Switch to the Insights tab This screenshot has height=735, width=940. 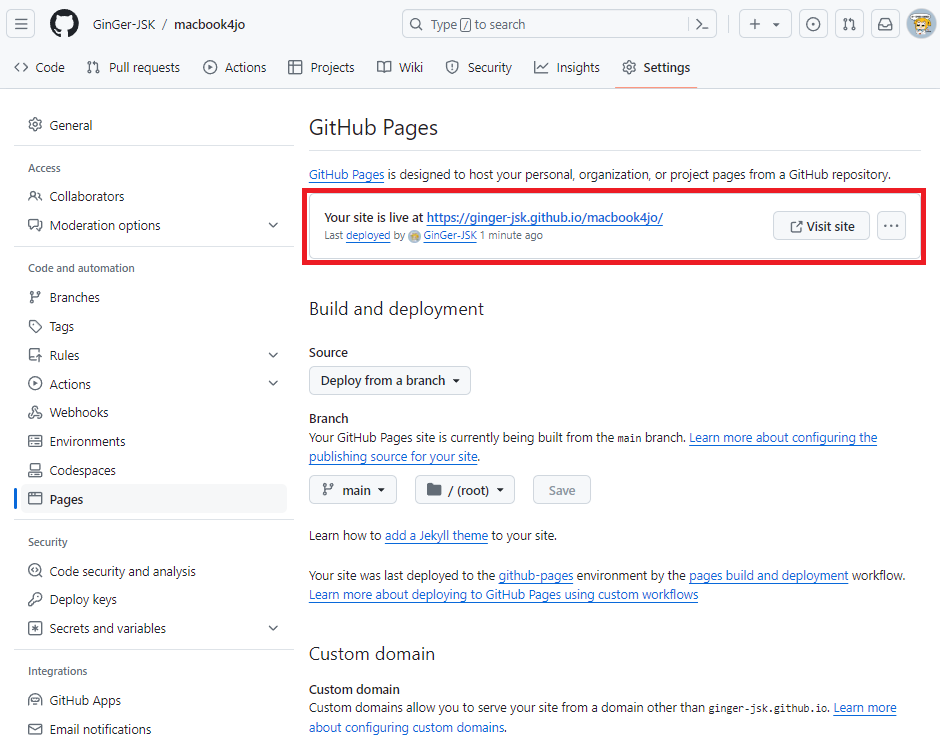(567, 68)
